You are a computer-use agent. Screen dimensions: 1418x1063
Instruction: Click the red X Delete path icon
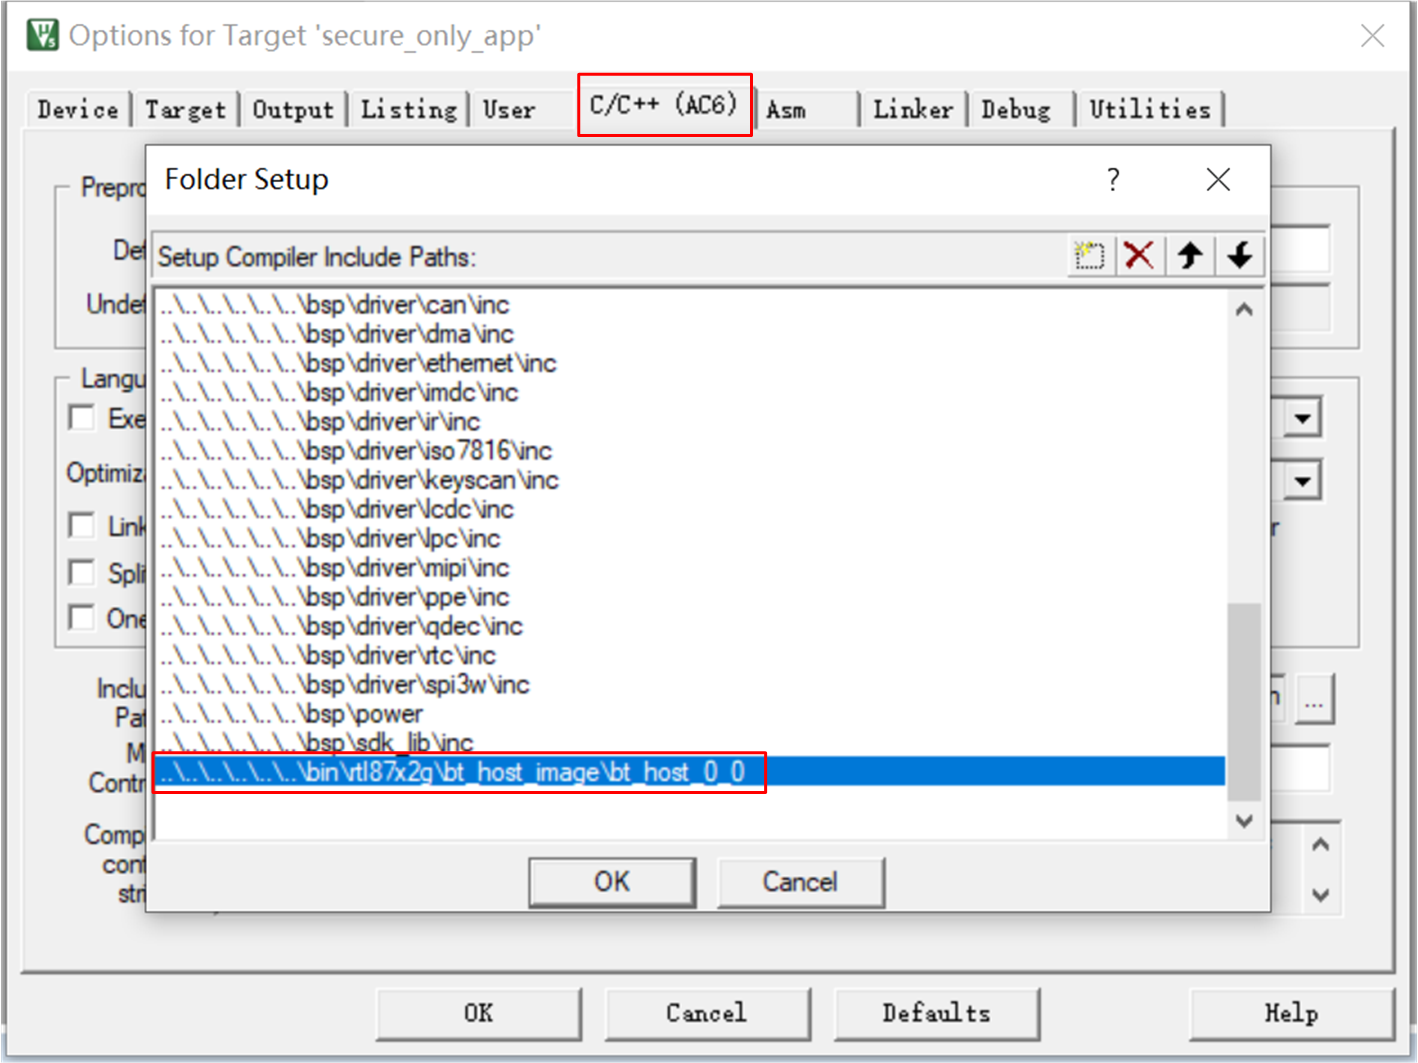pos(1139,256)
